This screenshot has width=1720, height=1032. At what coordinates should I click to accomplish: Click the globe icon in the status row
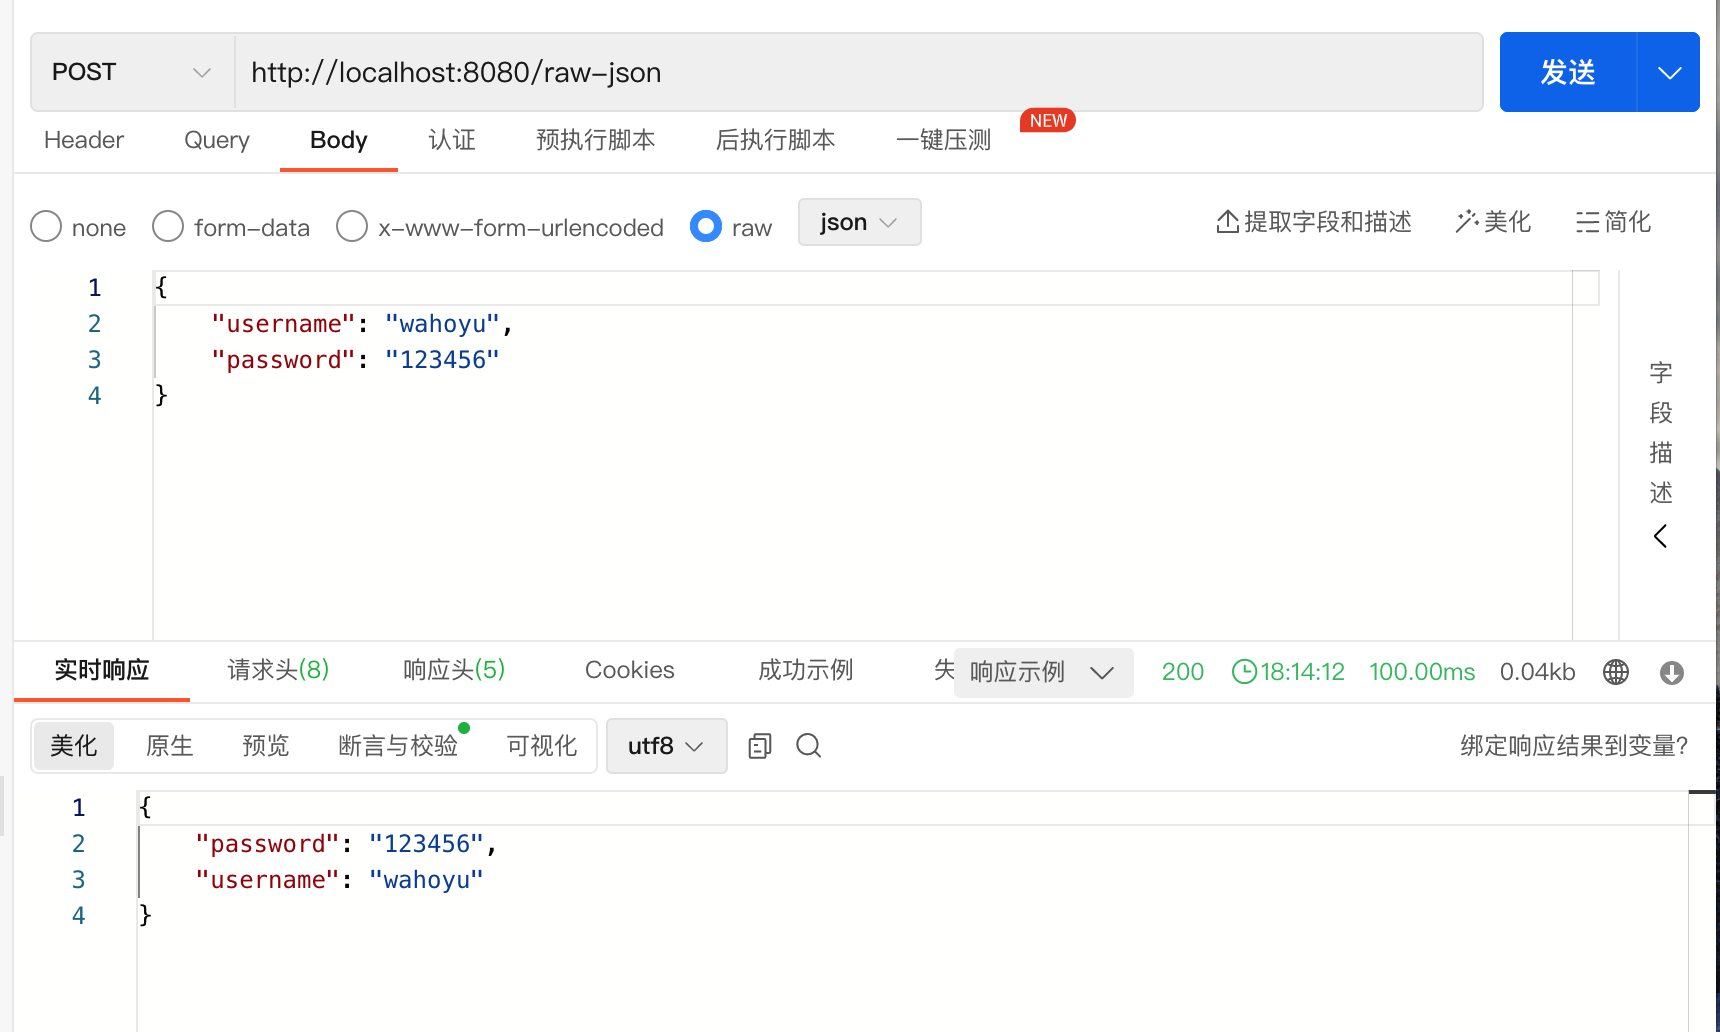pyautogui.click(x=1616, y=672)
